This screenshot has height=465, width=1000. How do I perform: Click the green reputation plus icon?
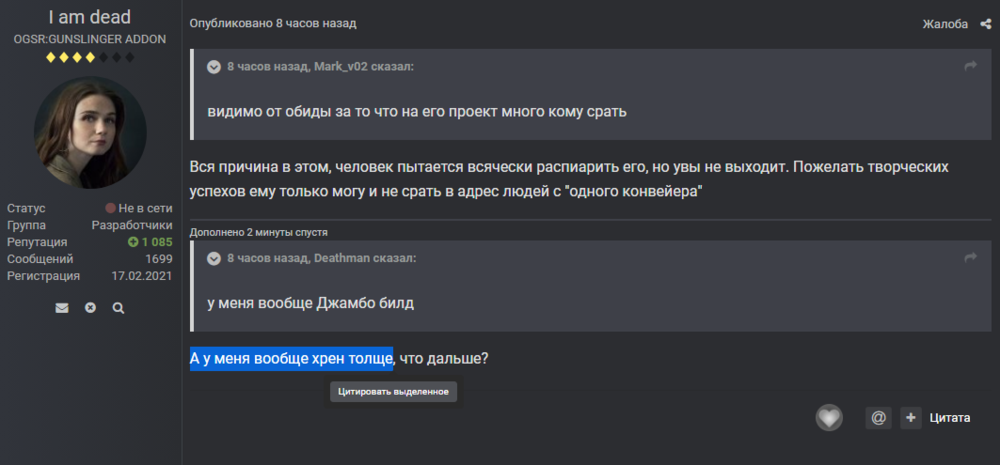pyautogui.click(x=132, y=242)
